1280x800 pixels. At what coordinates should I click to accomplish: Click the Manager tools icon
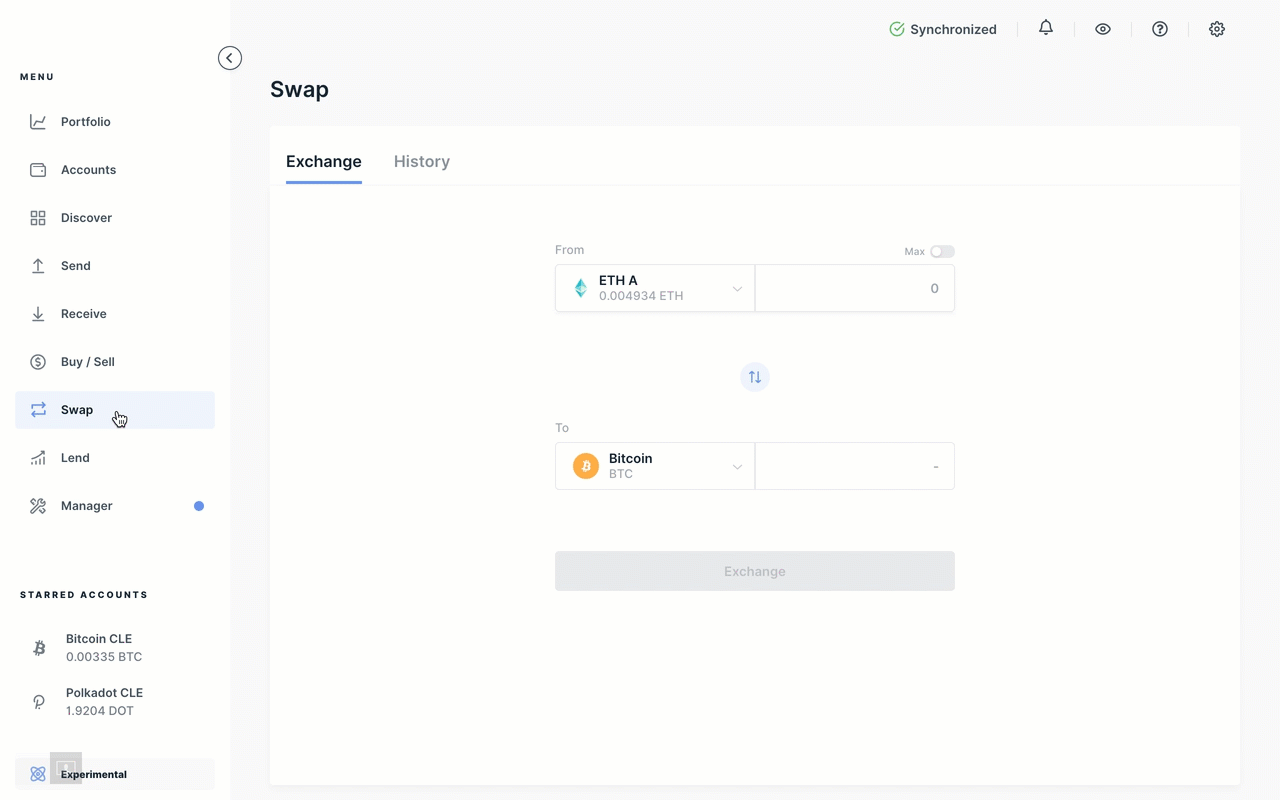click(x=38, y=506)
